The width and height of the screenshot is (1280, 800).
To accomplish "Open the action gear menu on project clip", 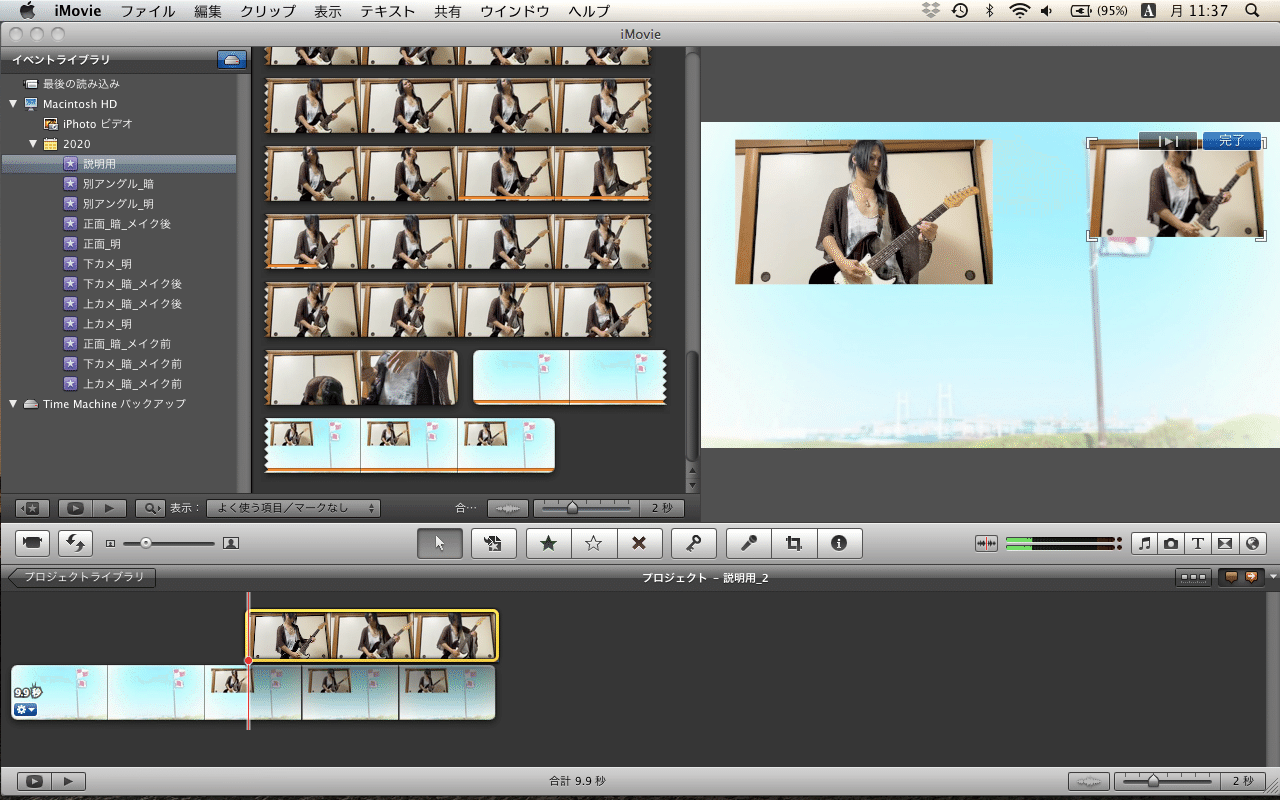I will [25, 710].
